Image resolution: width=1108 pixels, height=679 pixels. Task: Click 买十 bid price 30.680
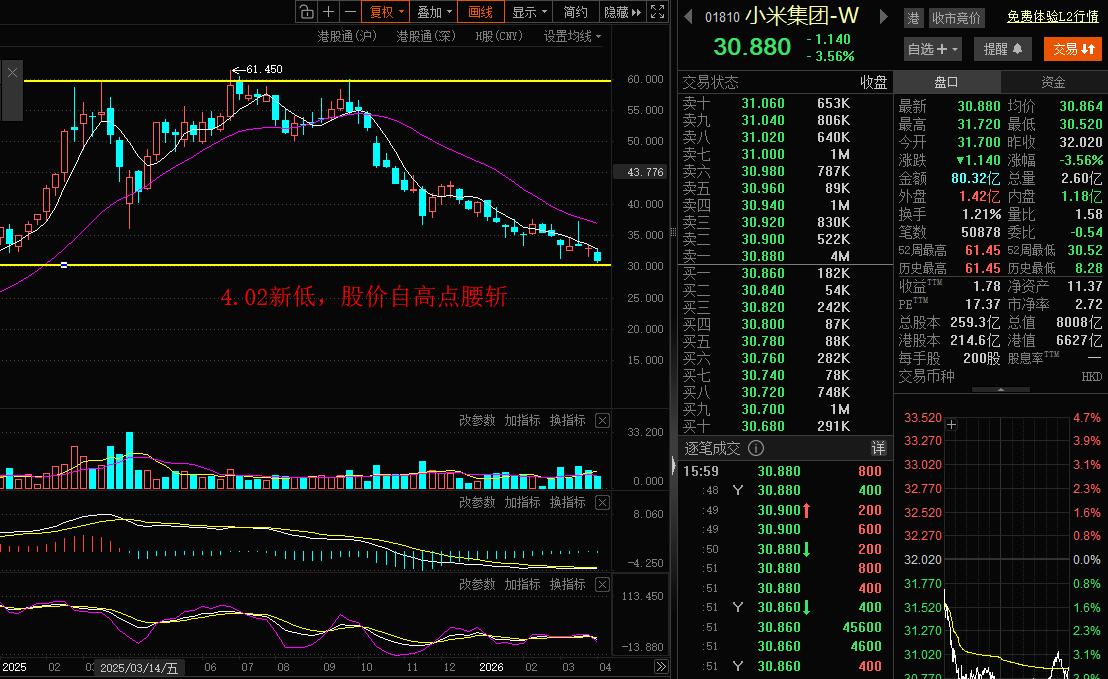(x=762, y=426)
